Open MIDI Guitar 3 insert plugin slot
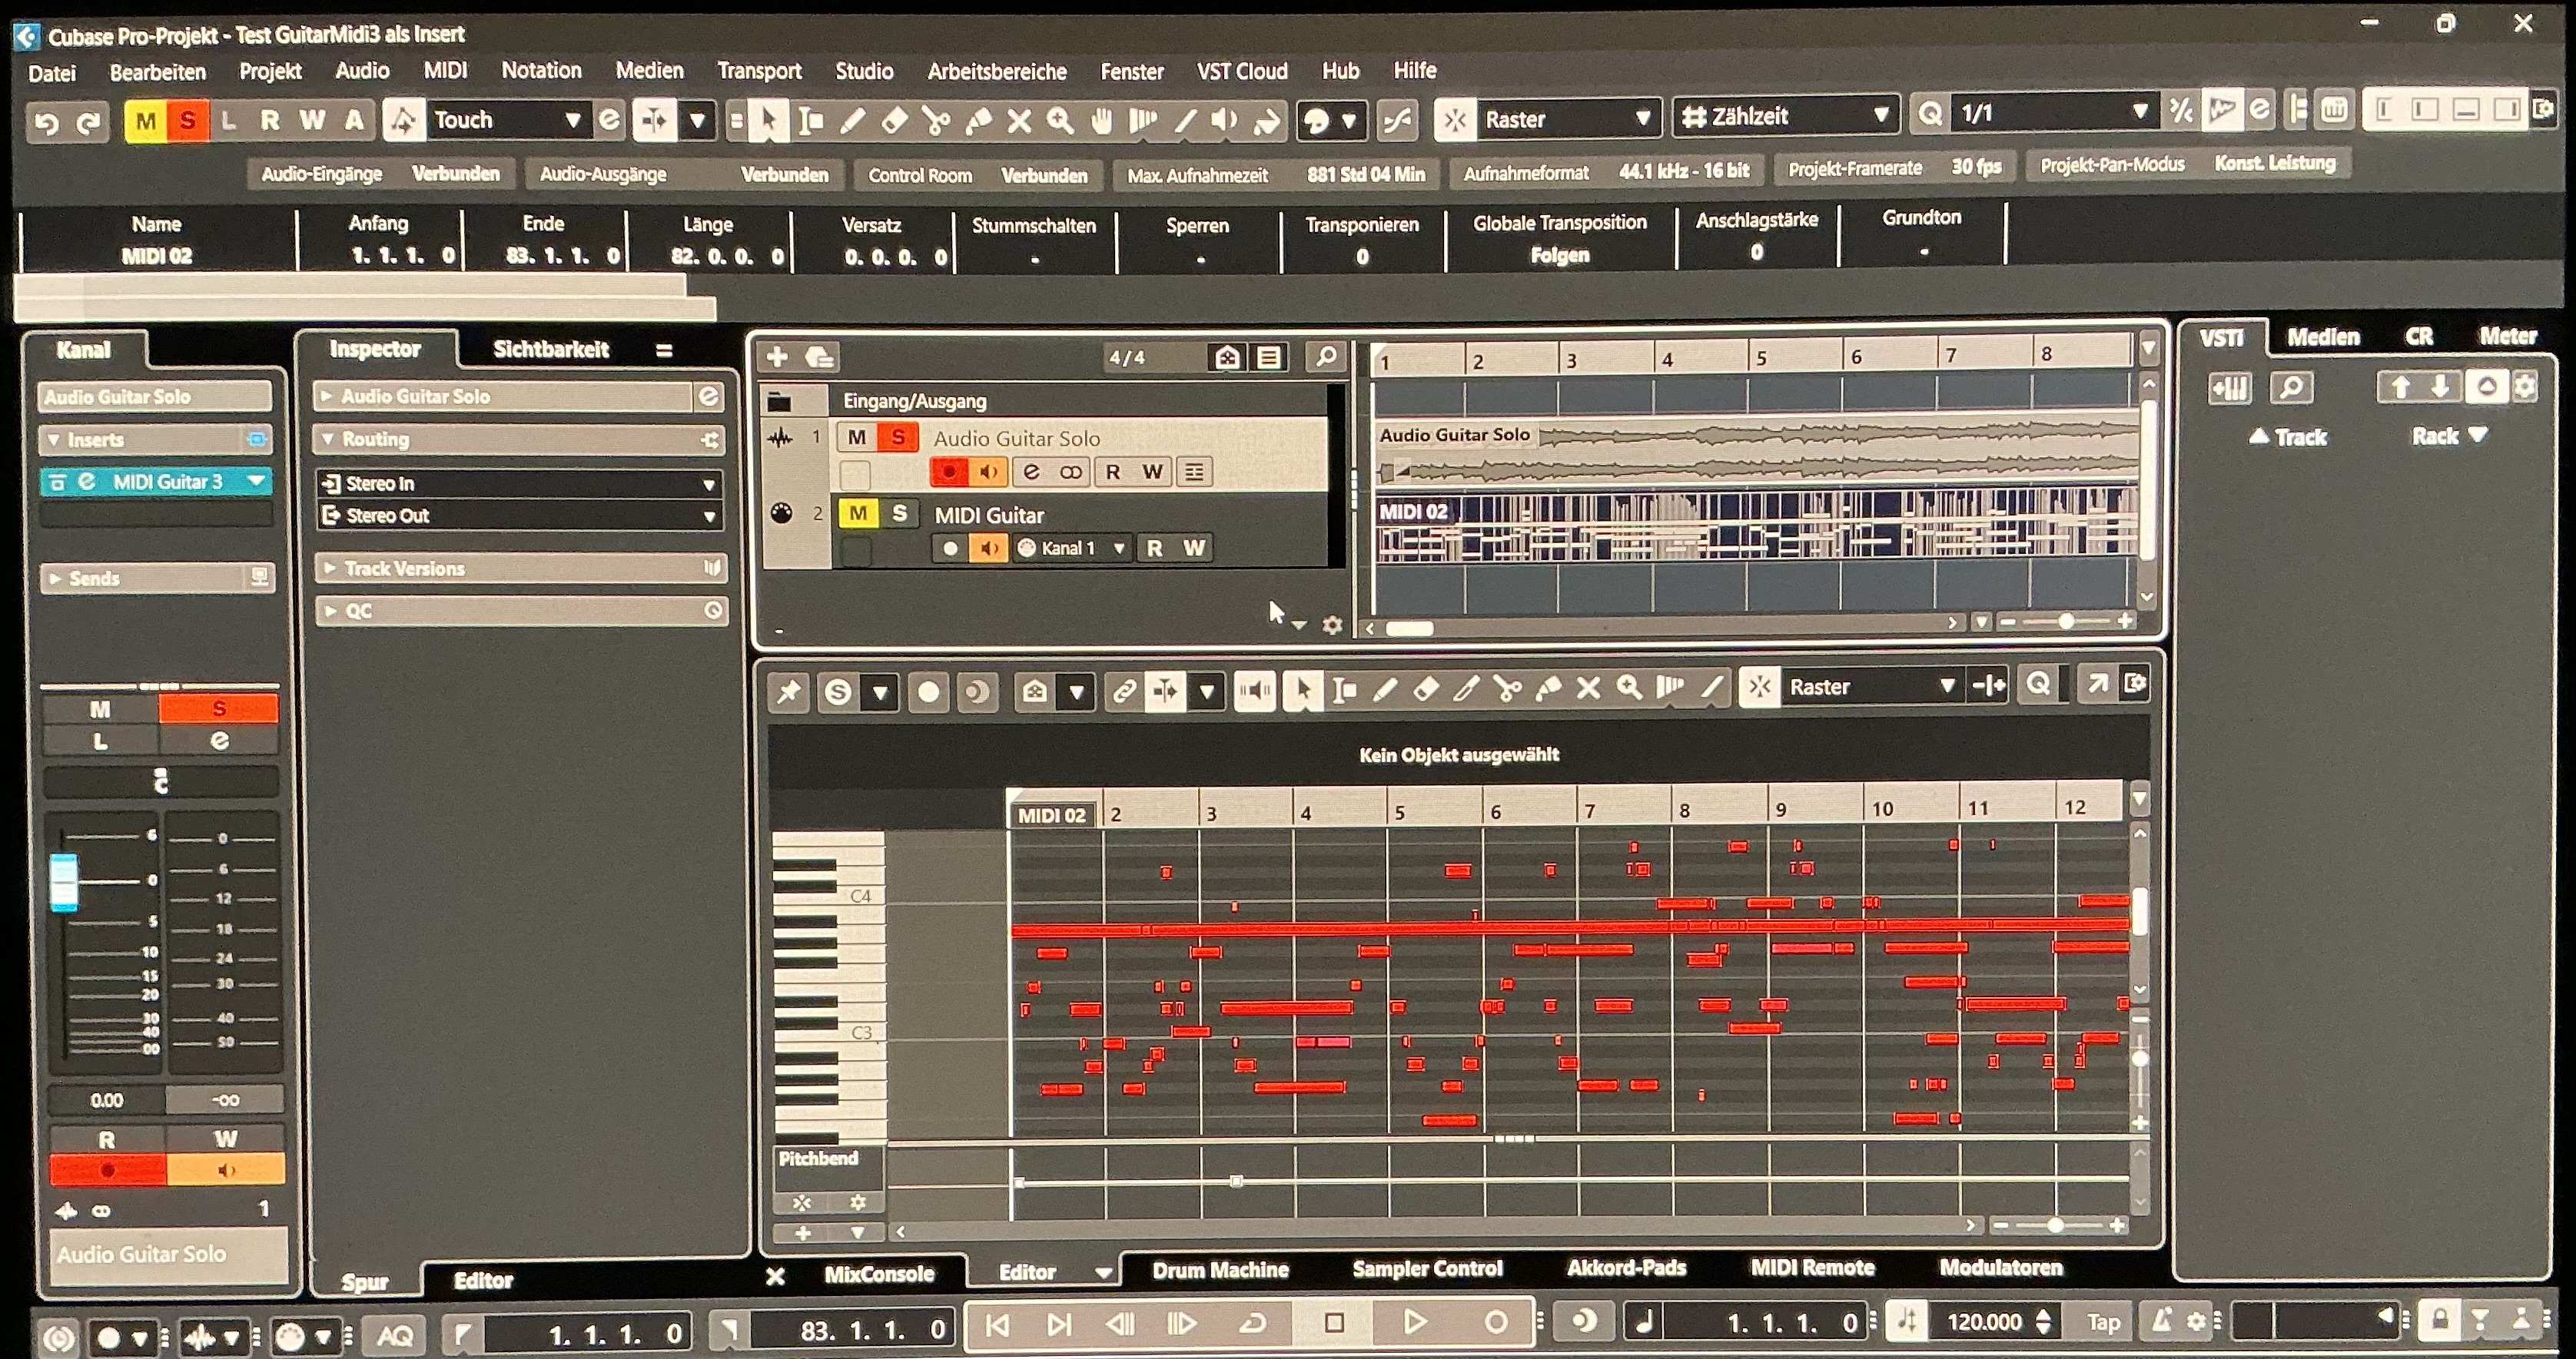Viewport: 2576px width, 1359px height. 157,482
